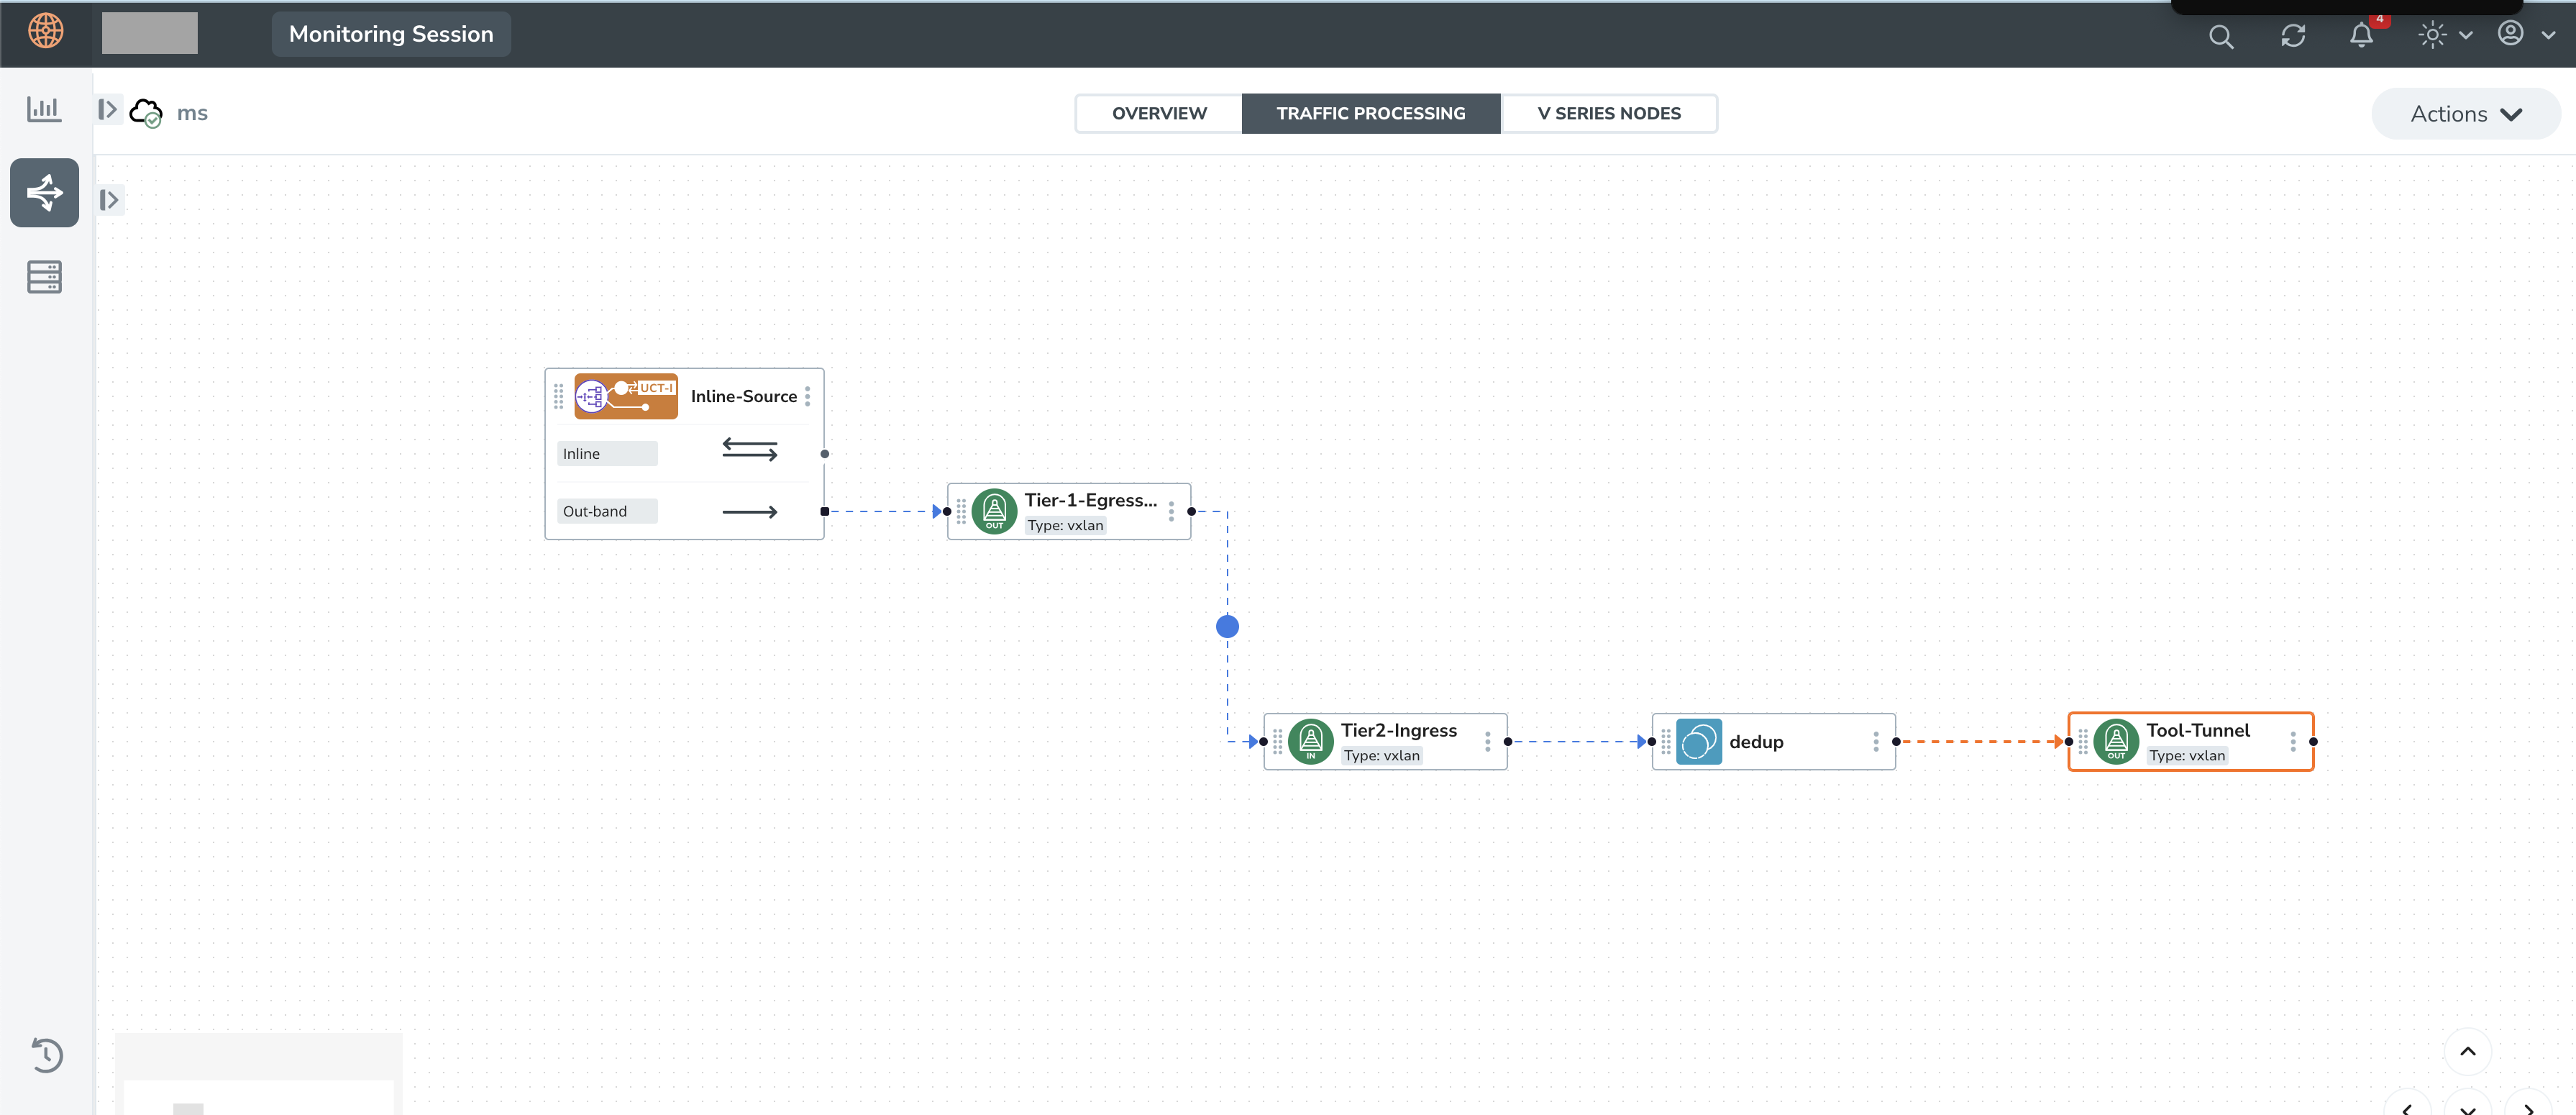
Task: Click the refresh icon in header
Action: [2292, 36]
